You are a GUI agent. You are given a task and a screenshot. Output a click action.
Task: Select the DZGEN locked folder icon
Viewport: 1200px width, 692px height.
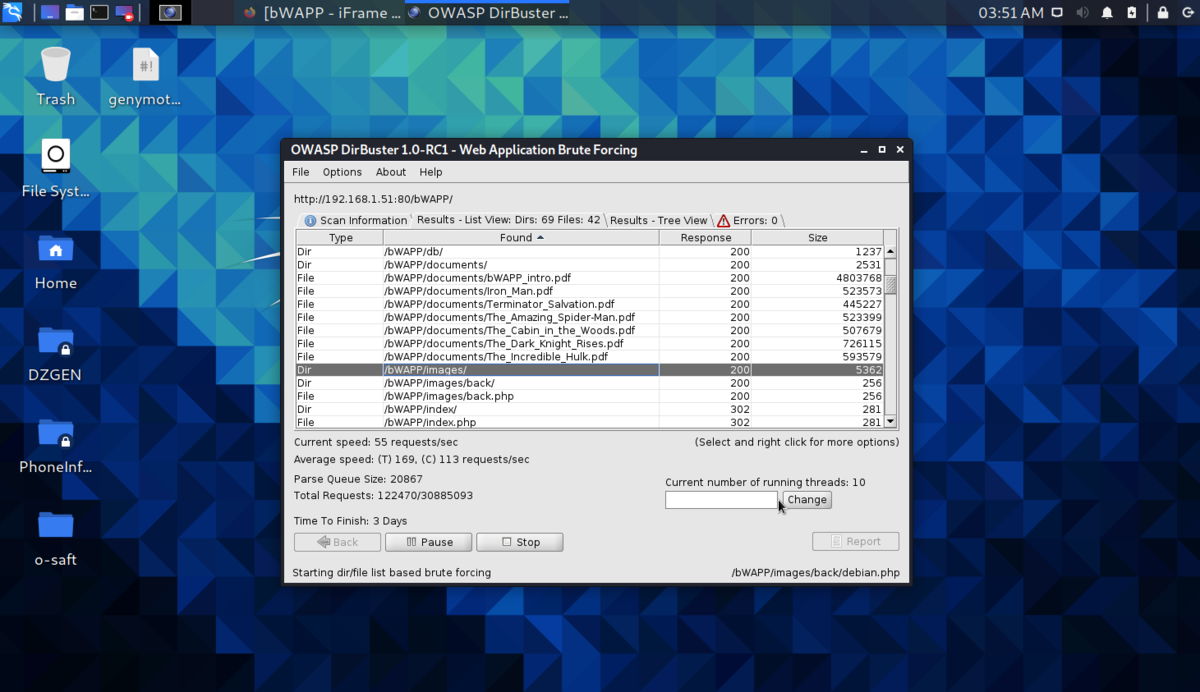click(56, 352)
